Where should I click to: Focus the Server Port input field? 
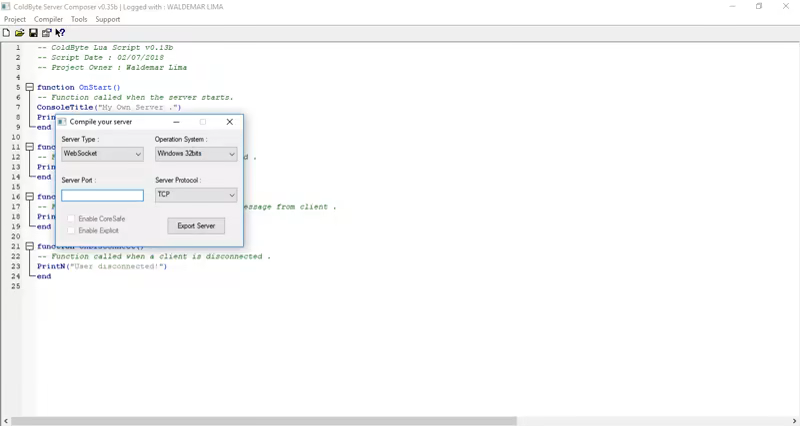(102, 196)
